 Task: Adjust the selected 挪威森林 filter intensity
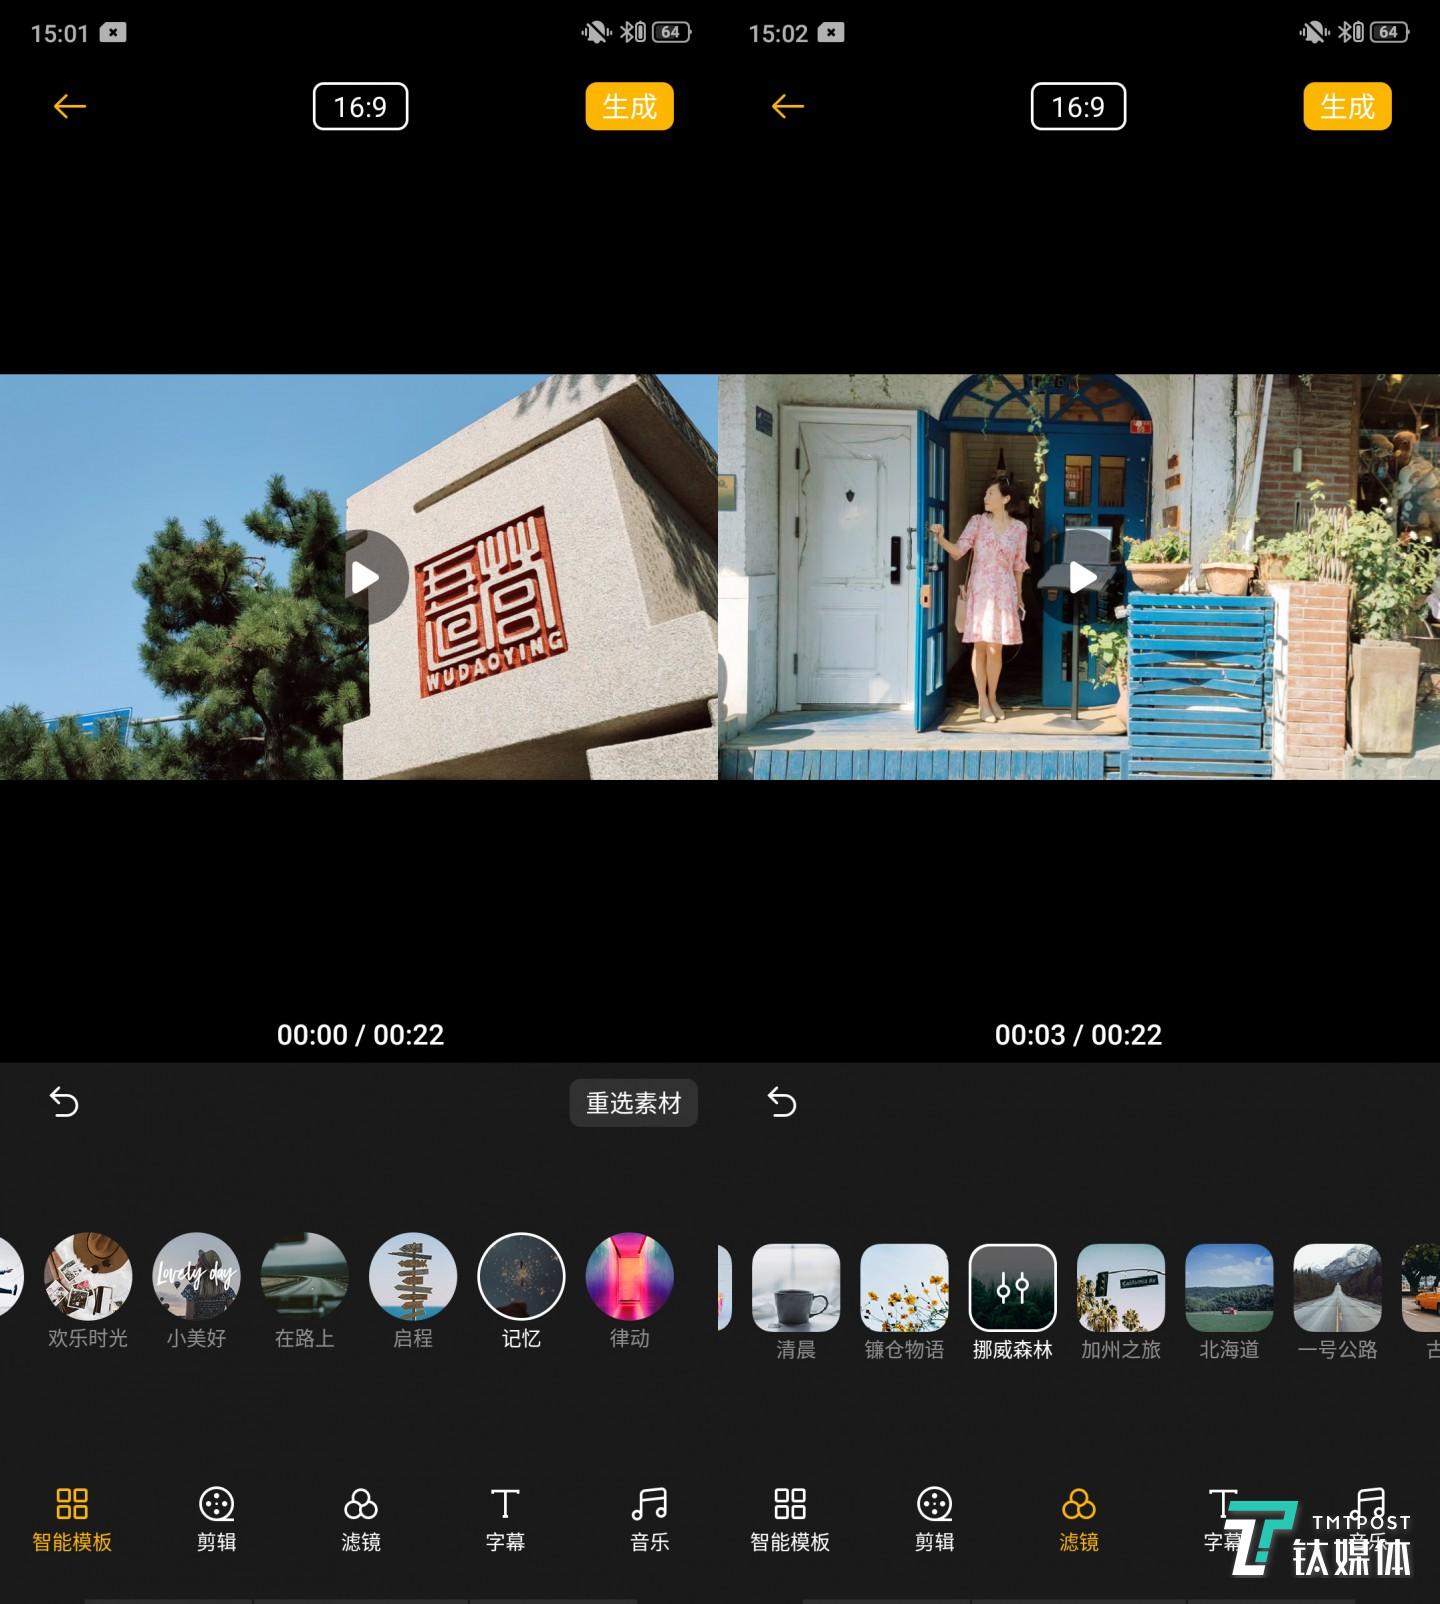point(1012,1288)
